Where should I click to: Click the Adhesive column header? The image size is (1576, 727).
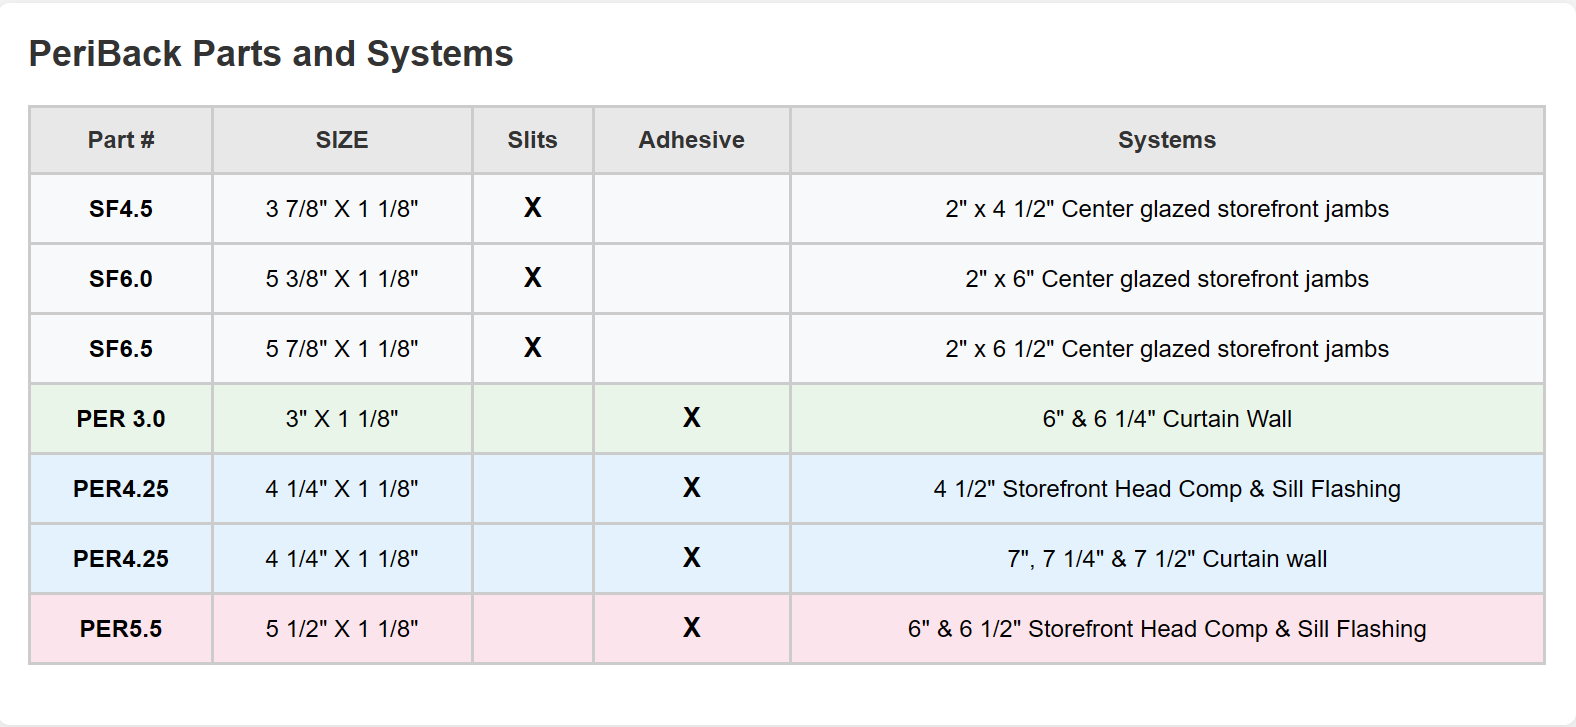[691, 140]
